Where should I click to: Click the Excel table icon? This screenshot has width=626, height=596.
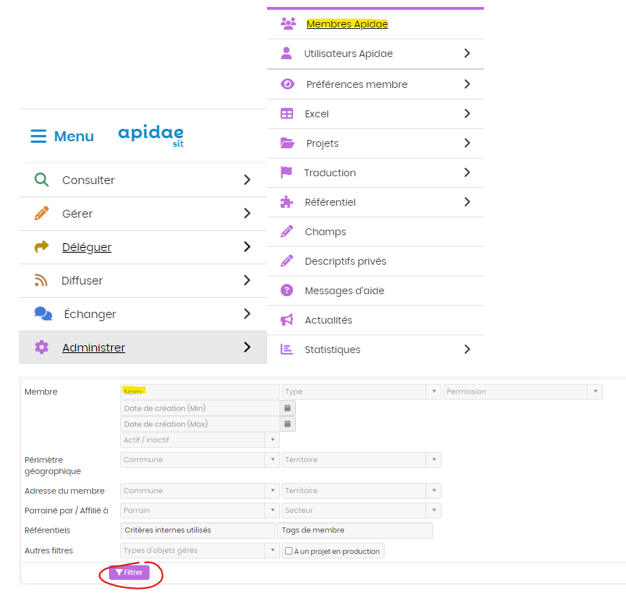[287, 114]
